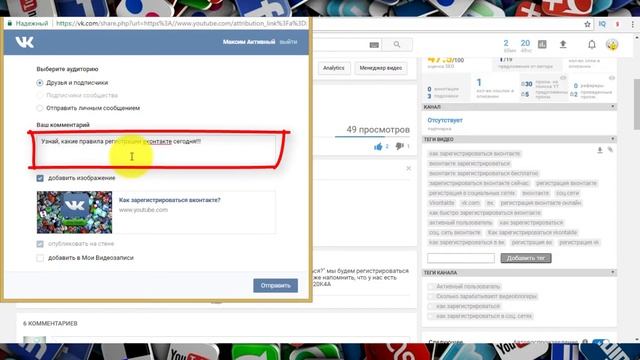The width and height of the screenshot is (640, 360).
Task: Click the "Отправить" button in VK dialog
Action: pyautogui.click(x=276, y=285)
